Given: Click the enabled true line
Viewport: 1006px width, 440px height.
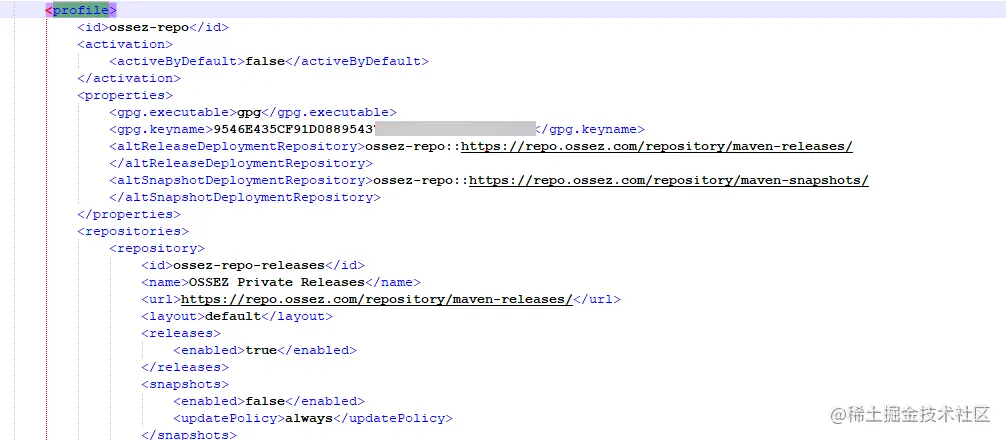Looking at the screenshot, I should (x=265, y=350).
